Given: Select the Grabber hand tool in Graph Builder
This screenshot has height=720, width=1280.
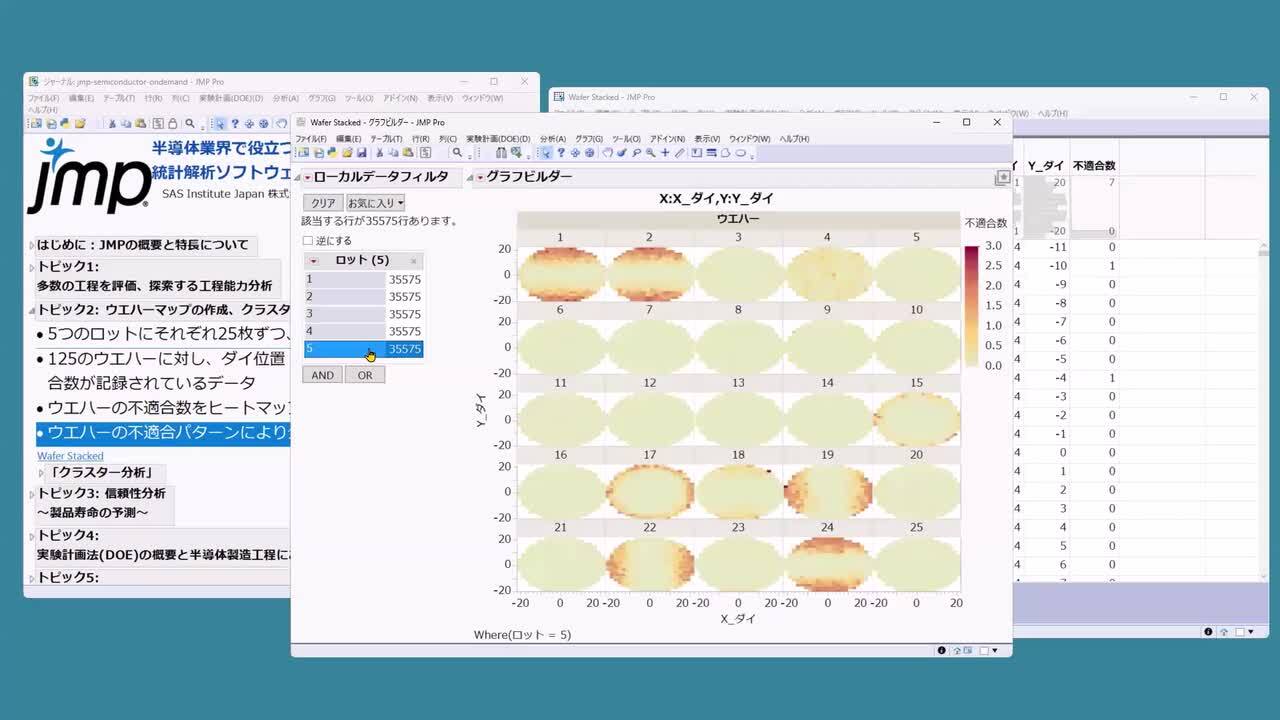Looking at the screenshot, I should pos(608,153).
